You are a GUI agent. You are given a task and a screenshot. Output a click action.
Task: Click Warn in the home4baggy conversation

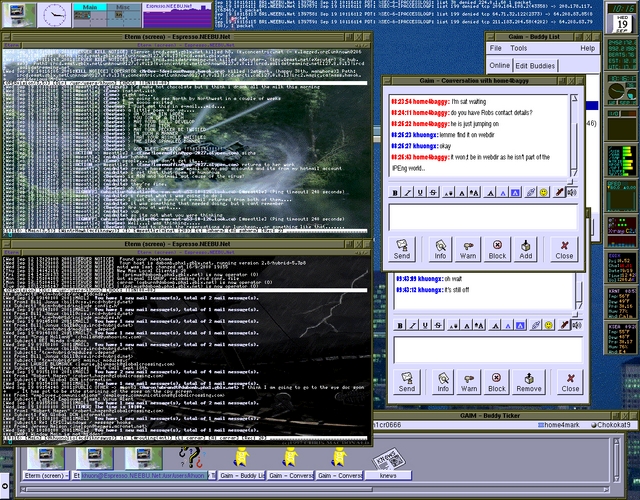click(468, 249)
